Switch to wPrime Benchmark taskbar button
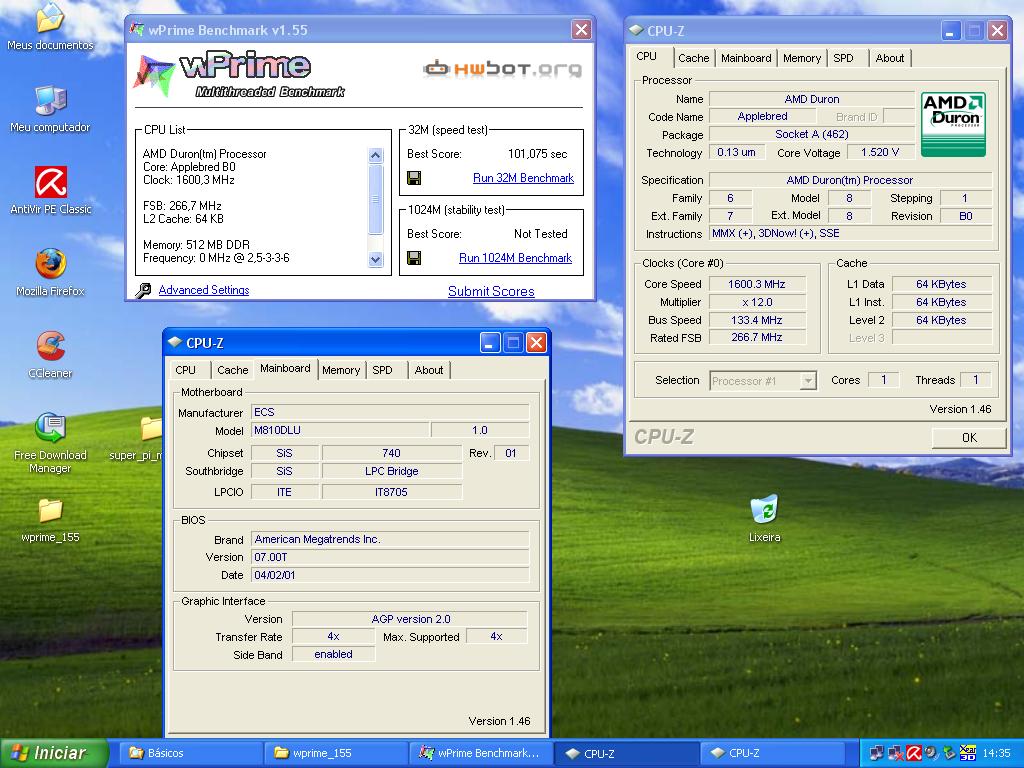 click(482, 753)
